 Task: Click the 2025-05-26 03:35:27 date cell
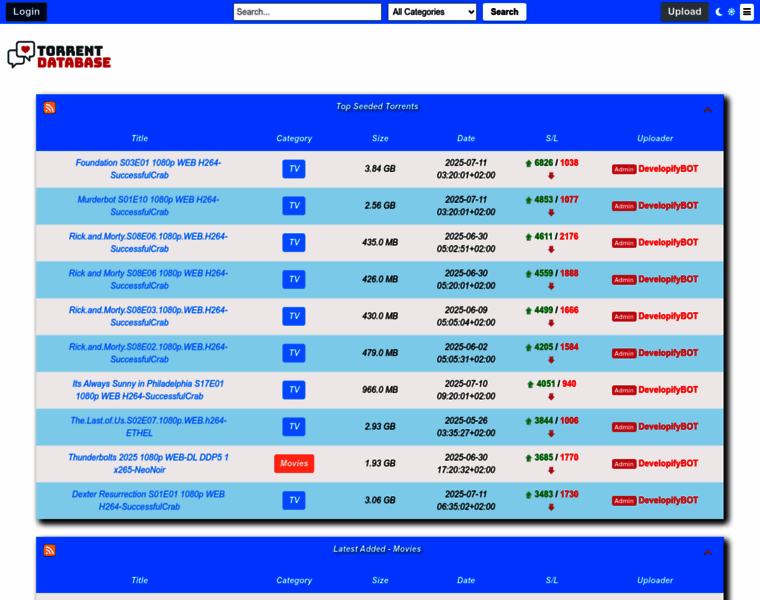(x=466, y=426)
